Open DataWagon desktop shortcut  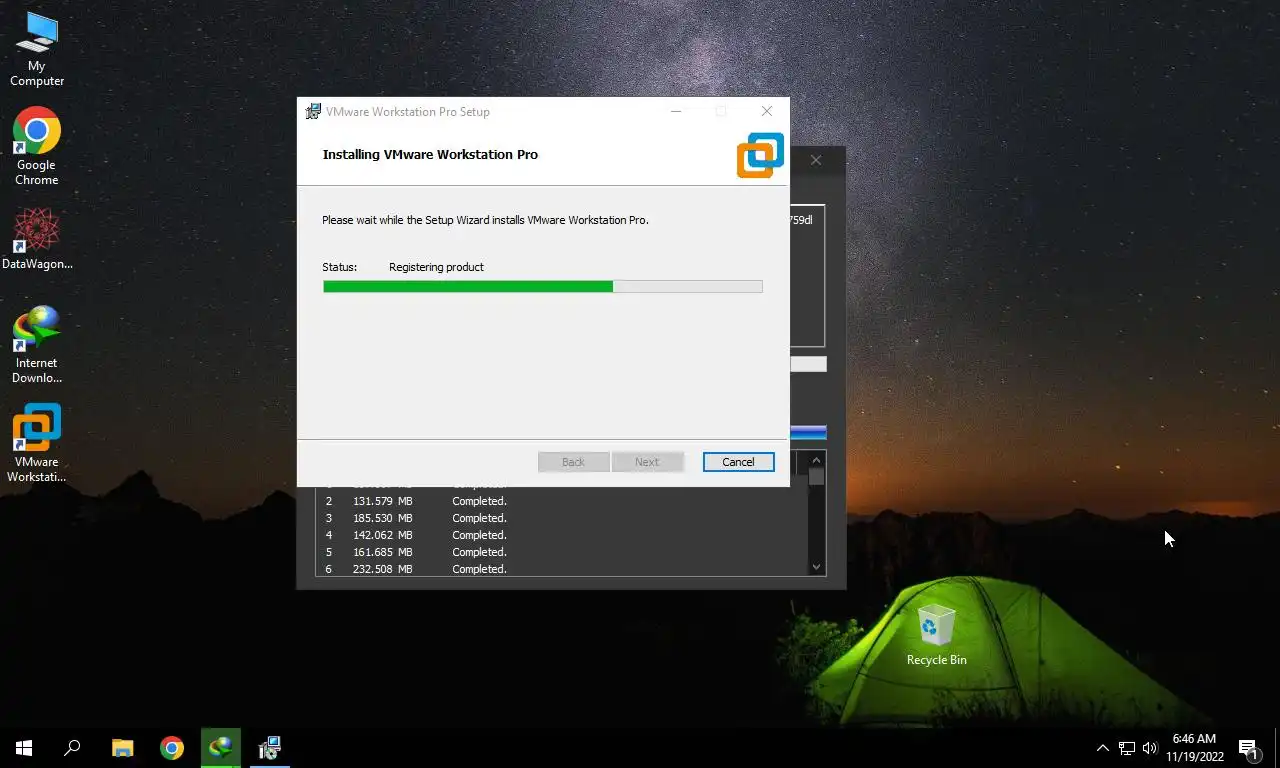37,239
